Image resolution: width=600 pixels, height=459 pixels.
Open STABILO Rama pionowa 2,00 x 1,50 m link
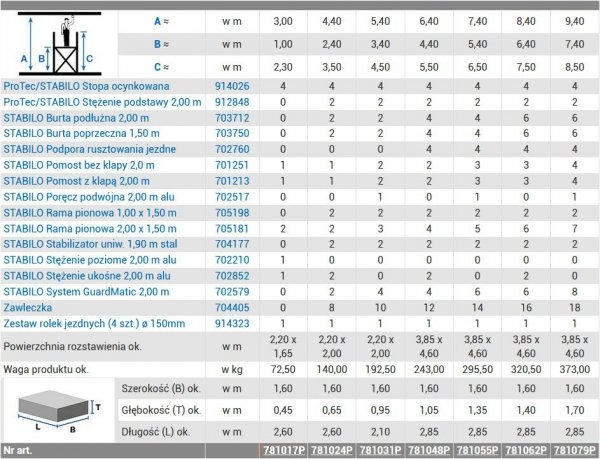(x=90, y=229)
